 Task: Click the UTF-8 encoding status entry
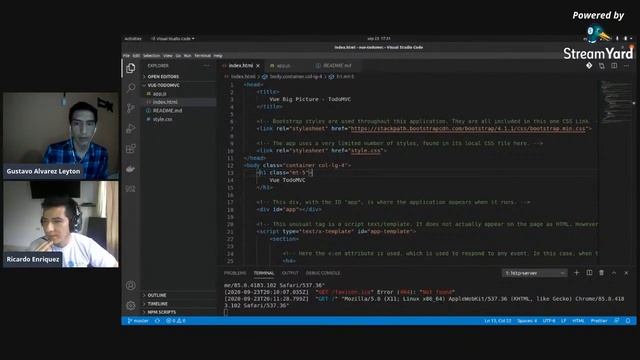[549, 321]
